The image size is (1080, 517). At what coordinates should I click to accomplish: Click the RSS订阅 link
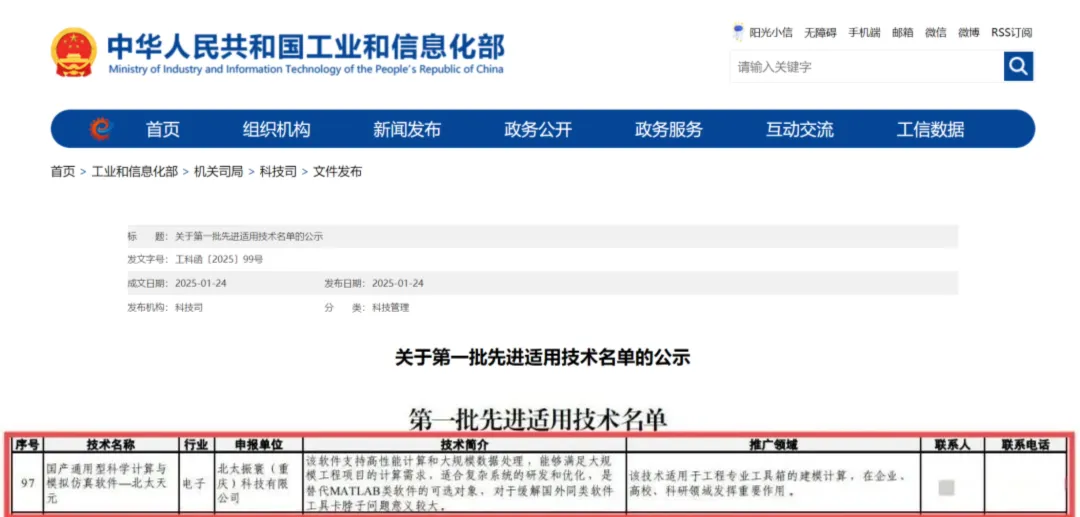(x=1012, y=32)
